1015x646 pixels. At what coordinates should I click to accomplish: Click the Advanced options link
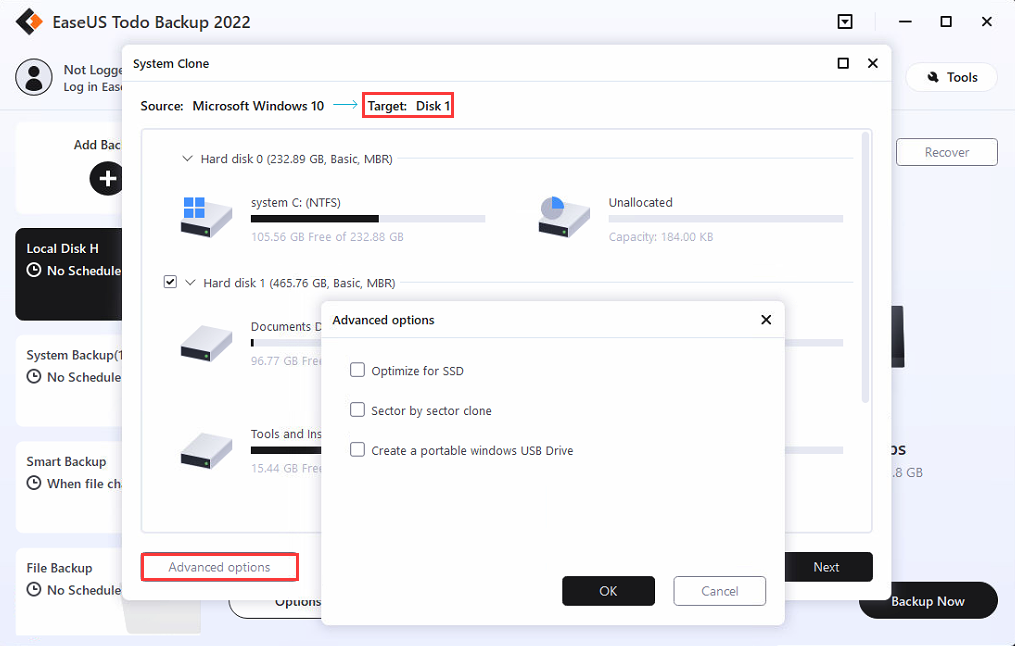(219, 567)
